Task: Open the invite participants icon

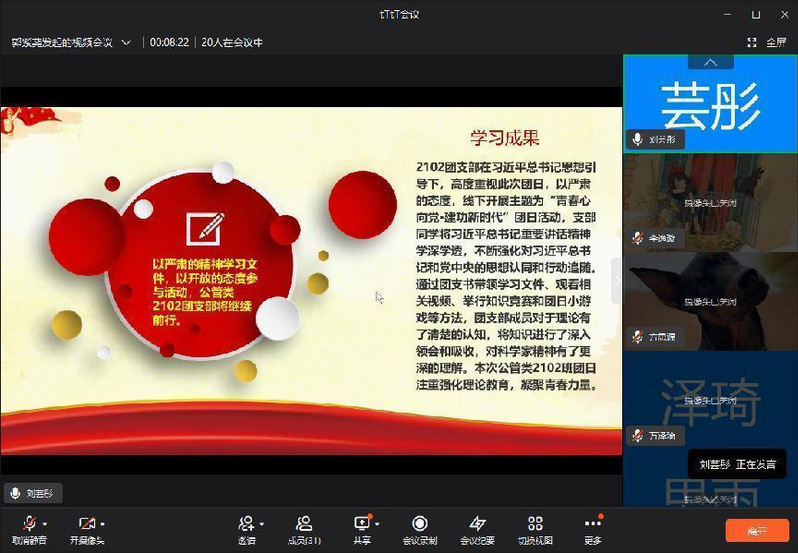Action: (x=246, y=523)
